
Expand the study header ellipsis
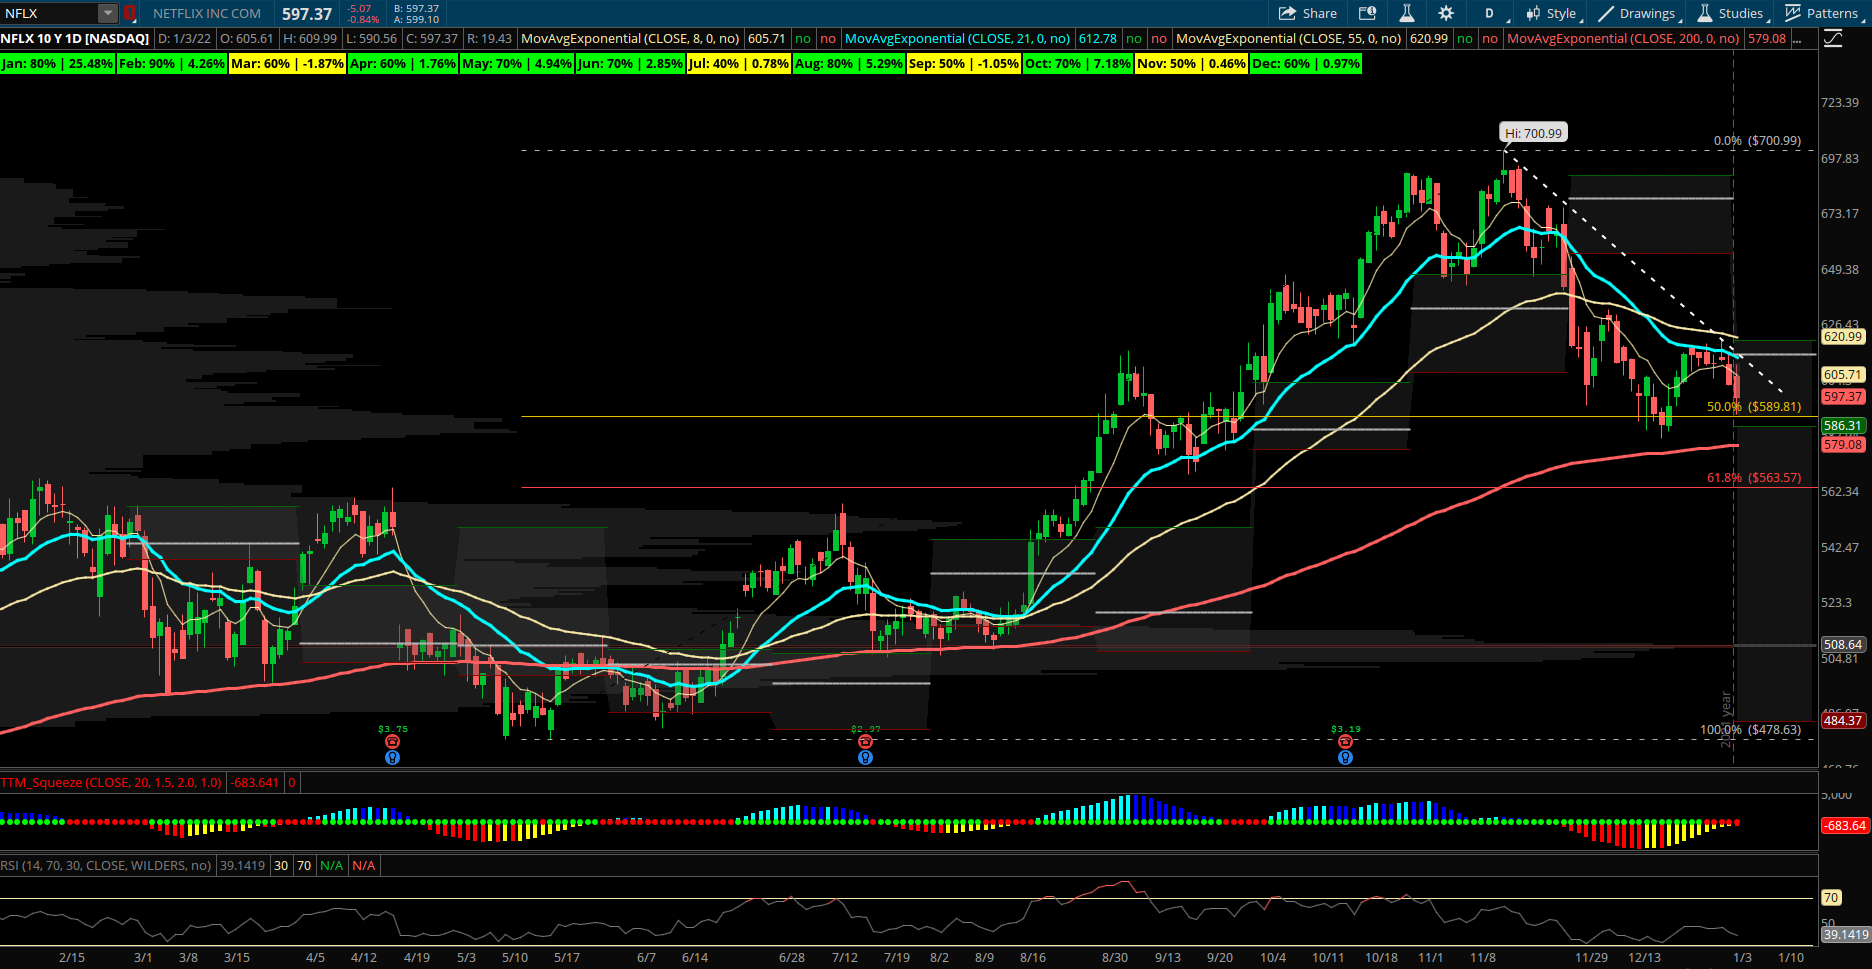(1798, 39)
